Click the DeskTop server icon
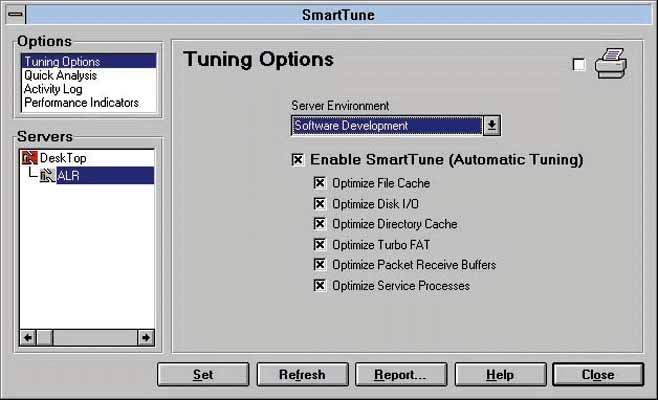 [x=29, y=158]
